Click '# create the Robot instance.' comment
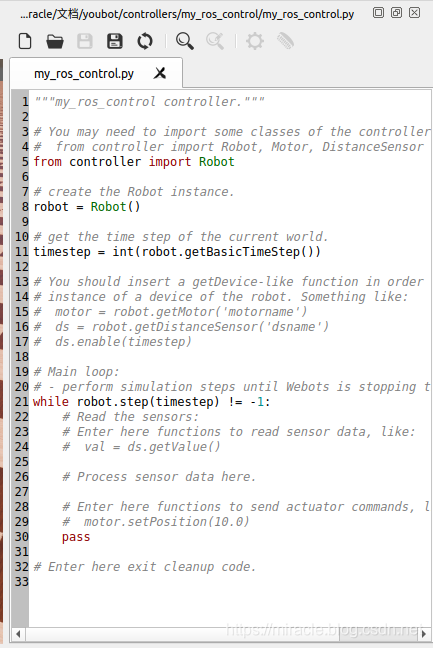Screen dimensions: 433x648 [134, 192]
